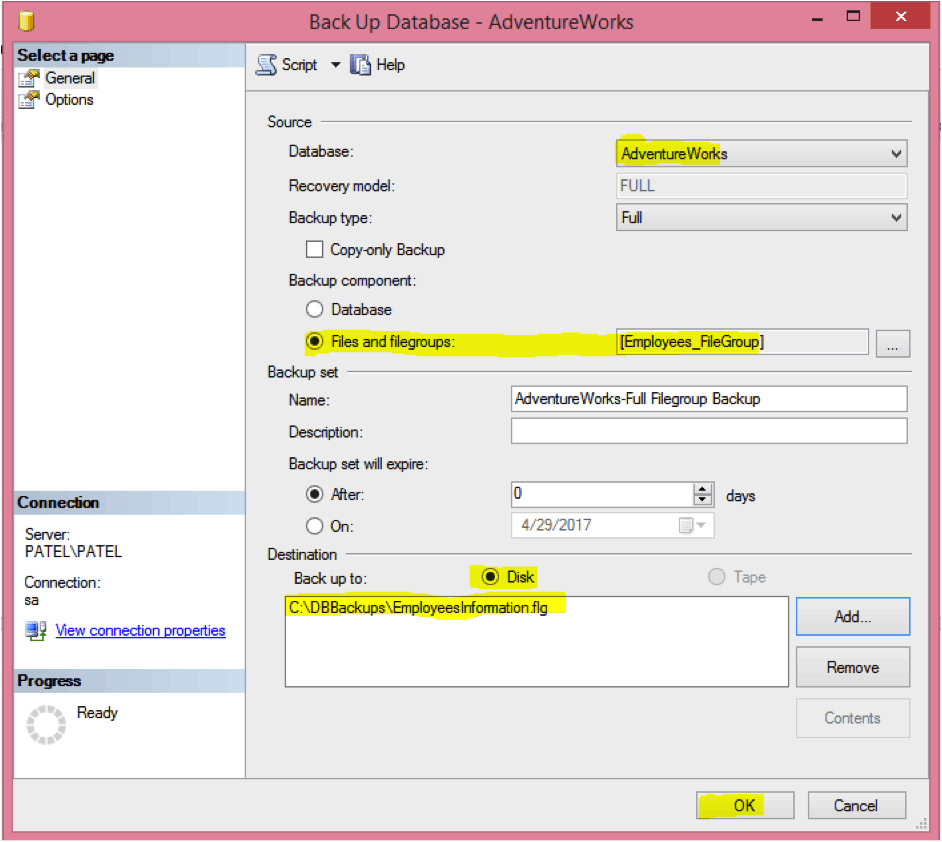942x842 pixels.
Task: Click the Contents button
Action: click(852, 718)
